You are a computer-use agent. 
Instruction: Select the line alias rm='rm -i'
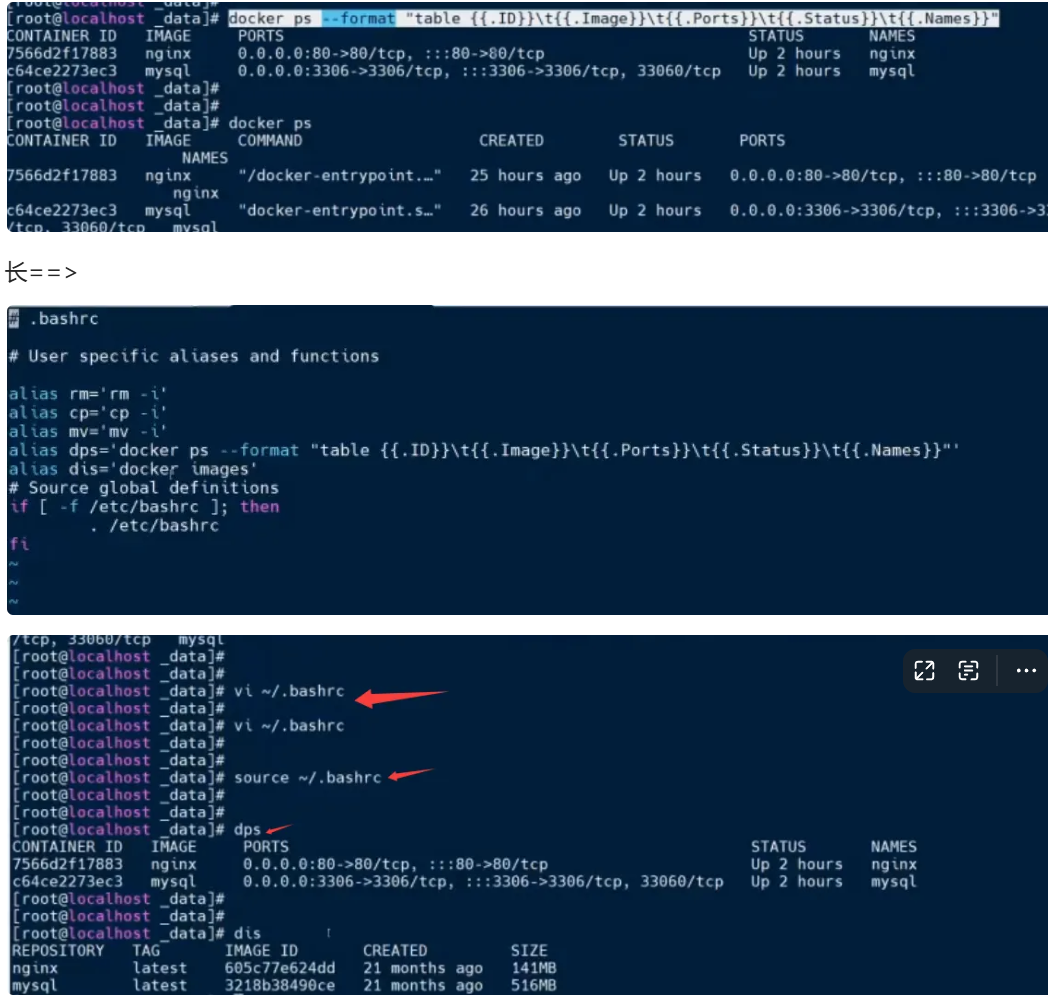[88, 394]
